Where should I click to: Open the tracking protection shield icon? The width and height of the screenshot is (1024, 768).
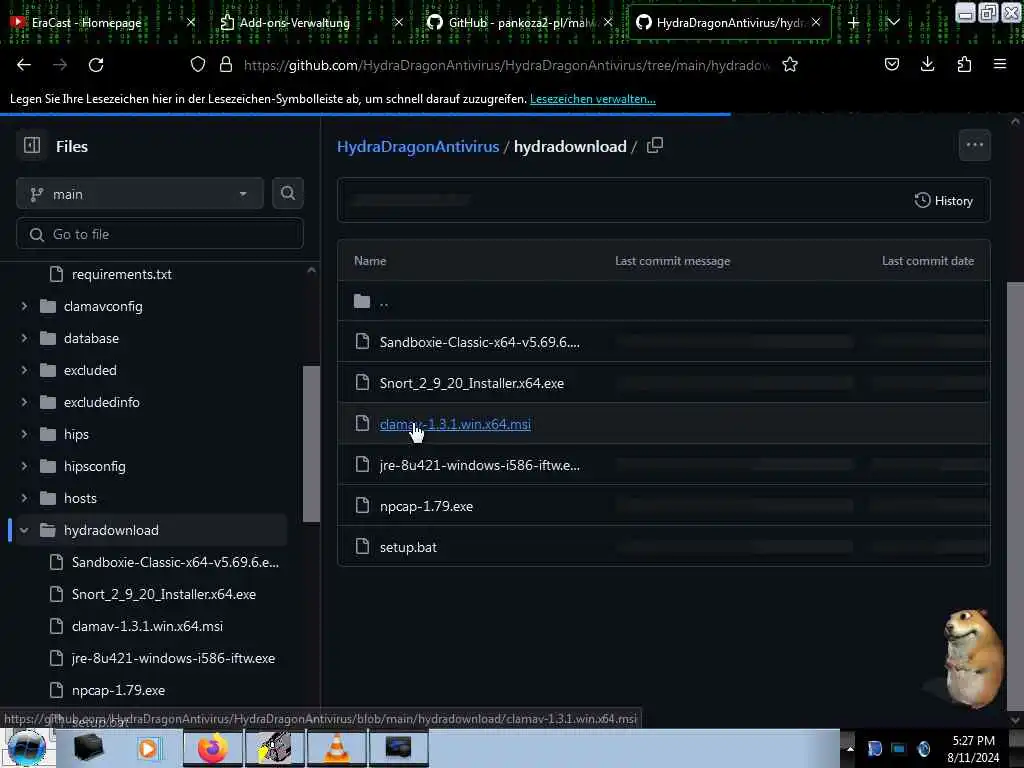coord(198,64)
